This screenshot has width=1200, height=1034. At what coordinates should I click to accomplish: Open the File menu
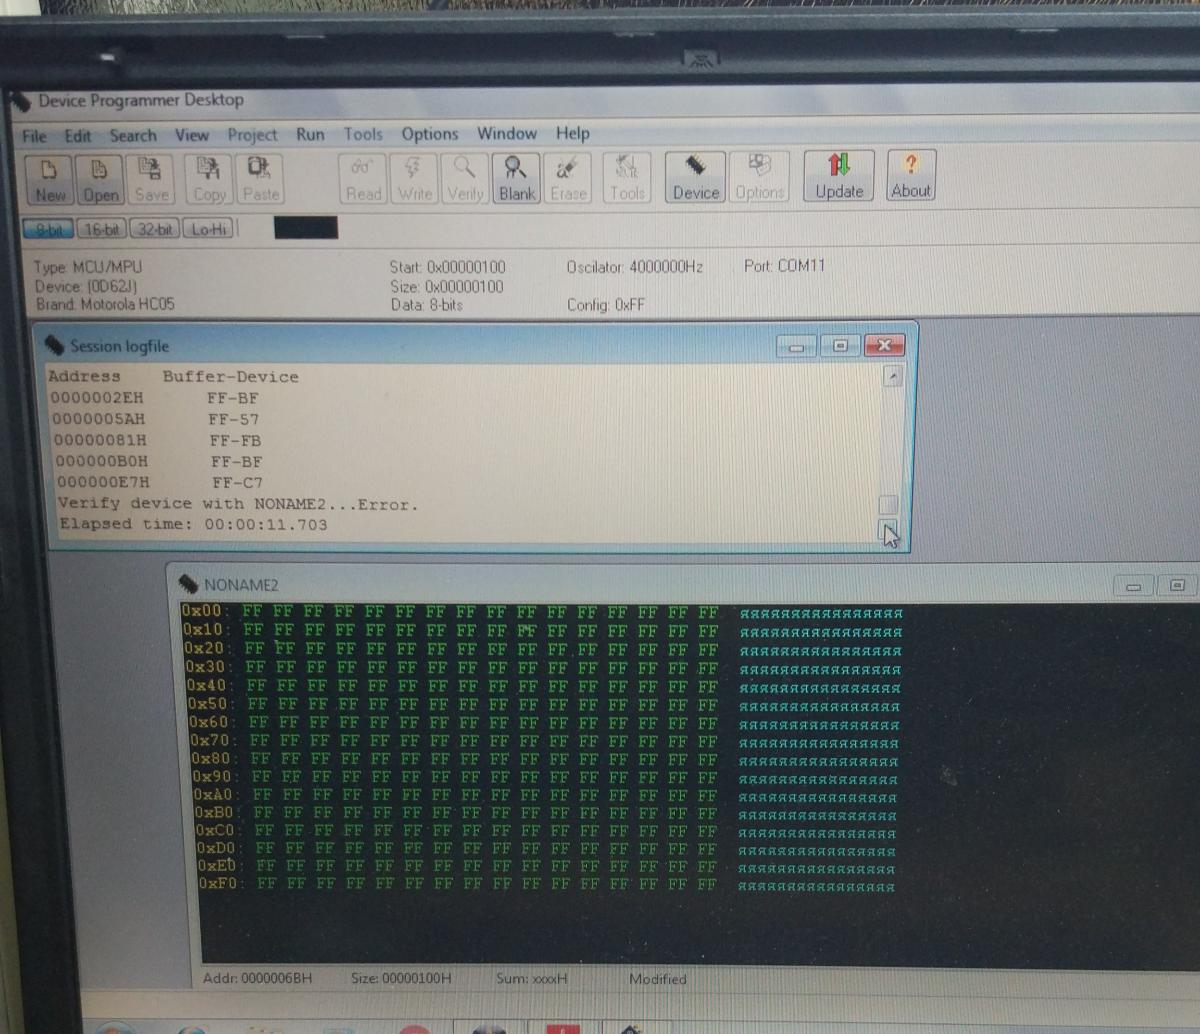point(34,136)
